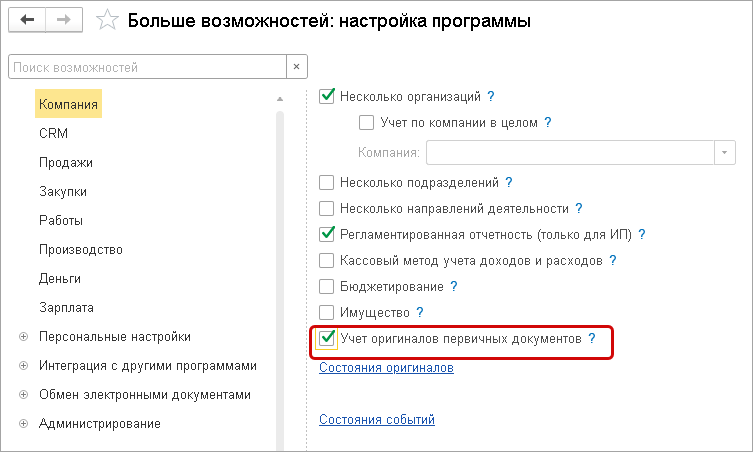Open the Состояния оригиналов link
753x452 pixels.
[x=386, y=368]
